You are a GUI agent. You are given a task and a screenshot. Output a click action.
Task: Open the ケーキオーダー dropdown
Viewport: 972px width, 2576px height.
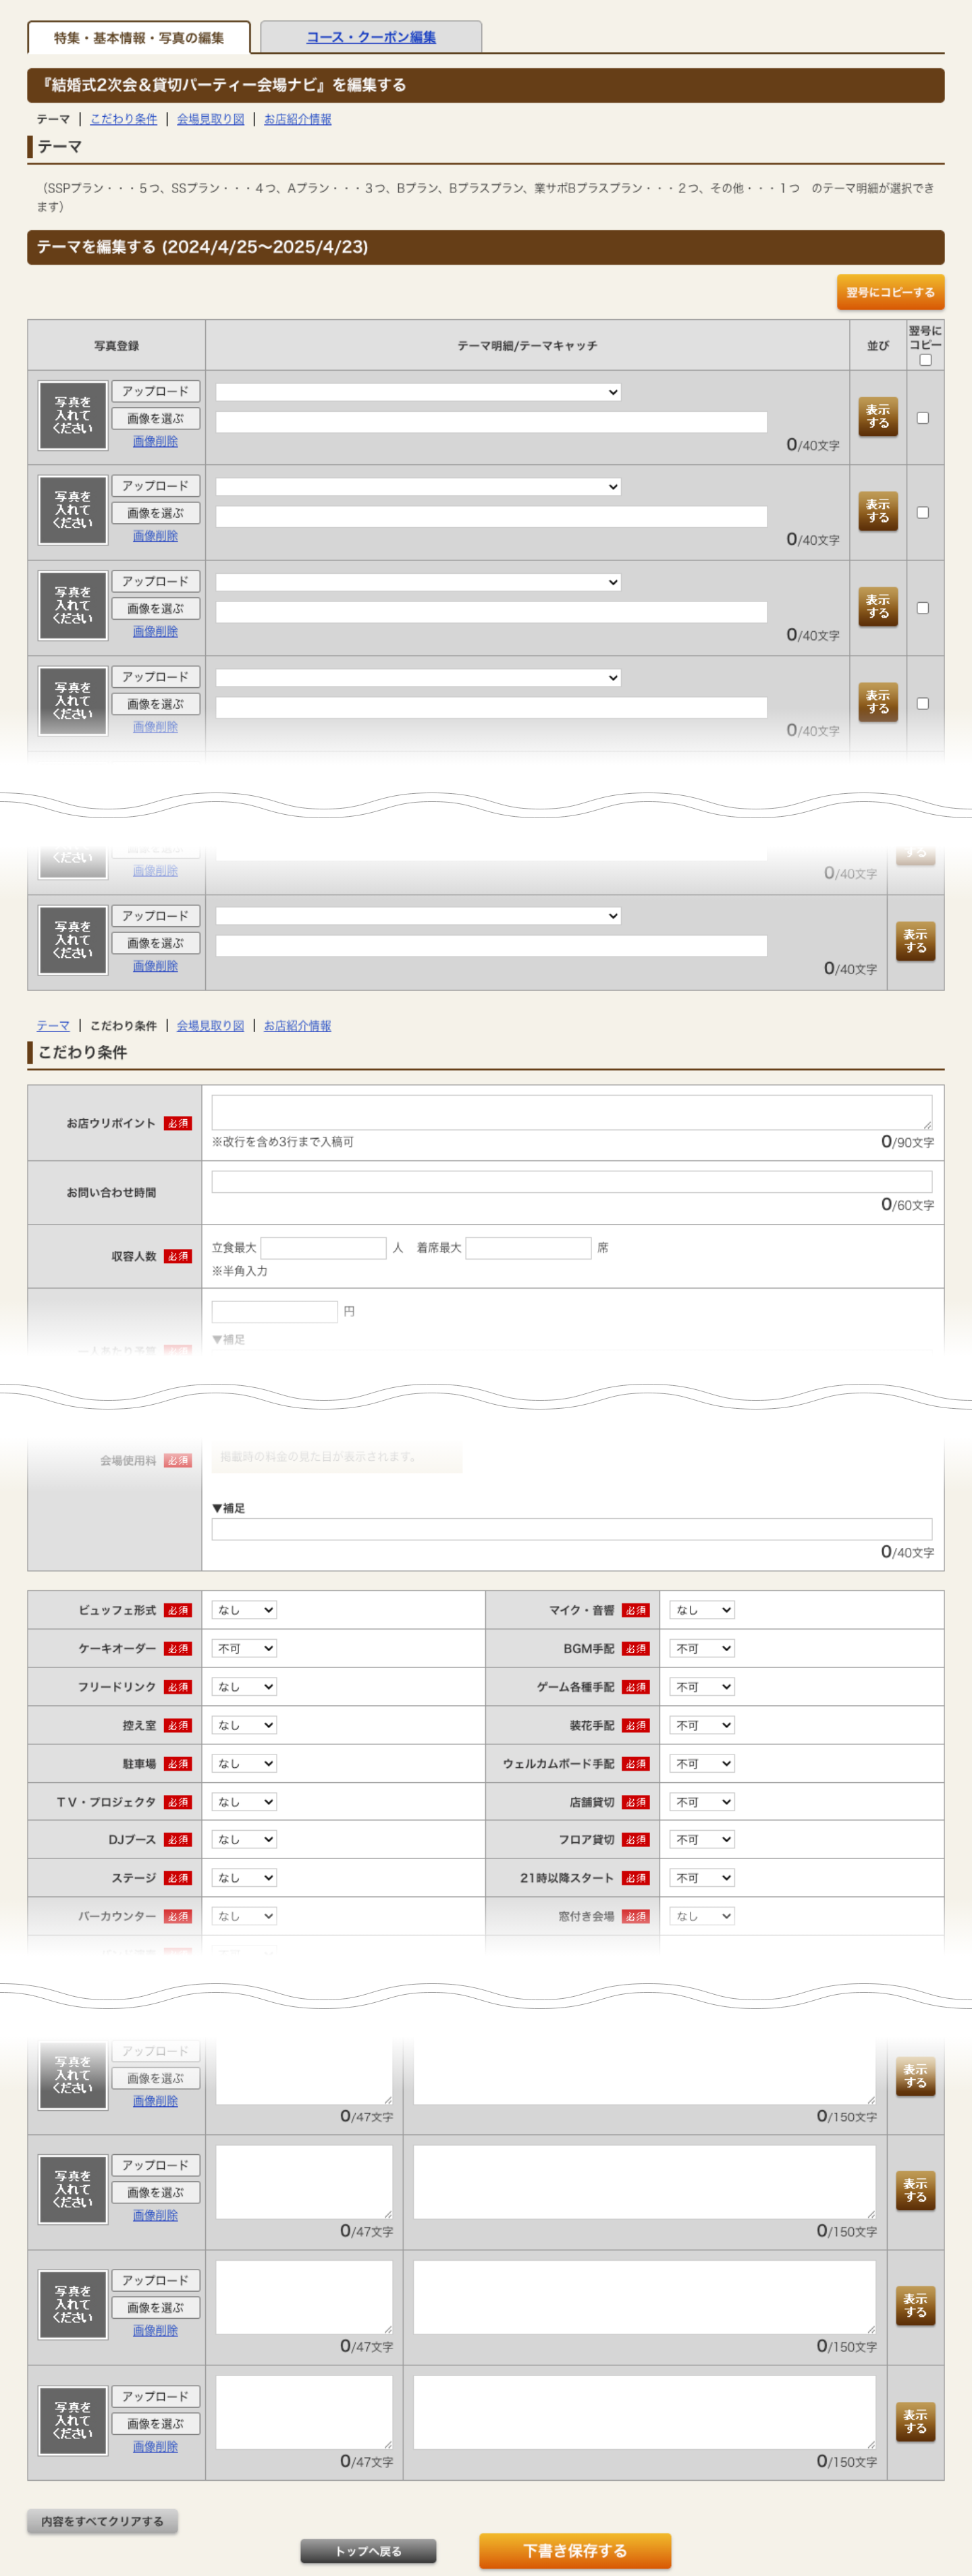(244, 1648)
